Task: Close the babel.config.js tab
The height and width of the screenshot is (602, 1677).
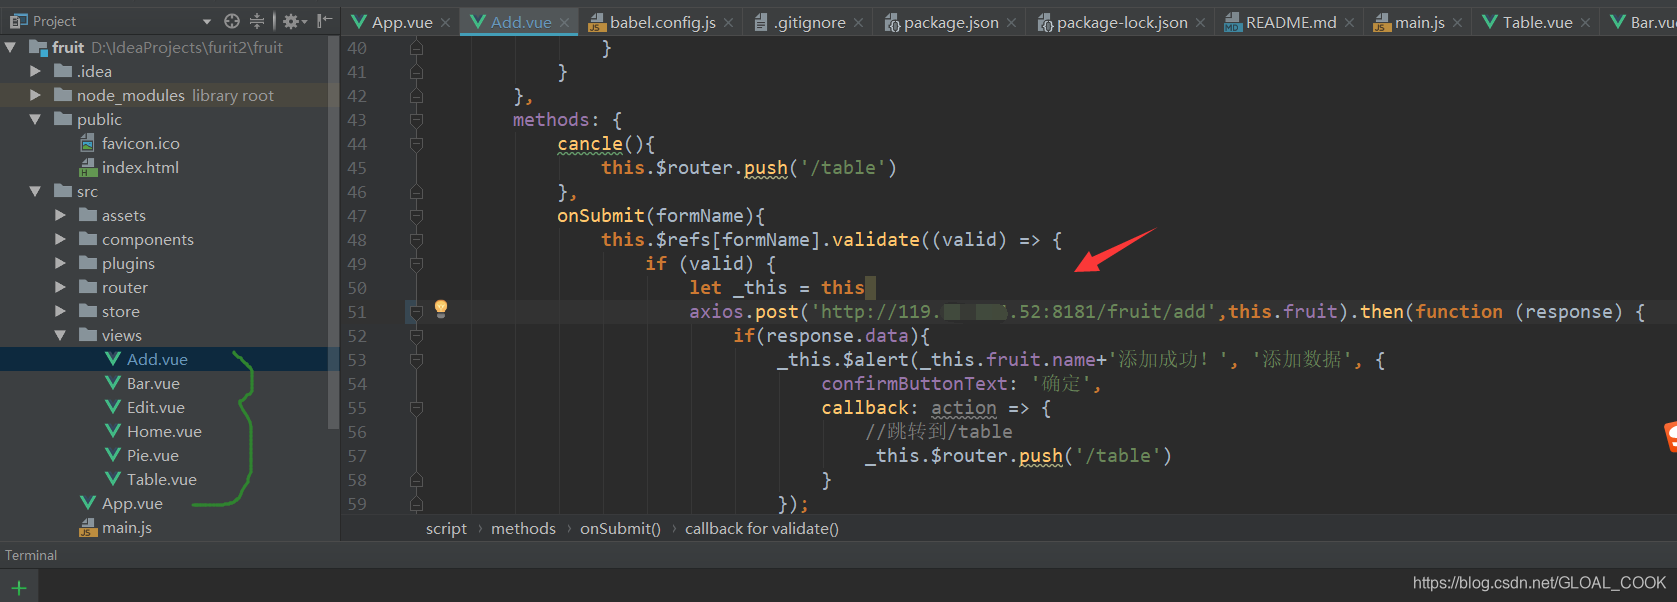Action: (729, 23)
